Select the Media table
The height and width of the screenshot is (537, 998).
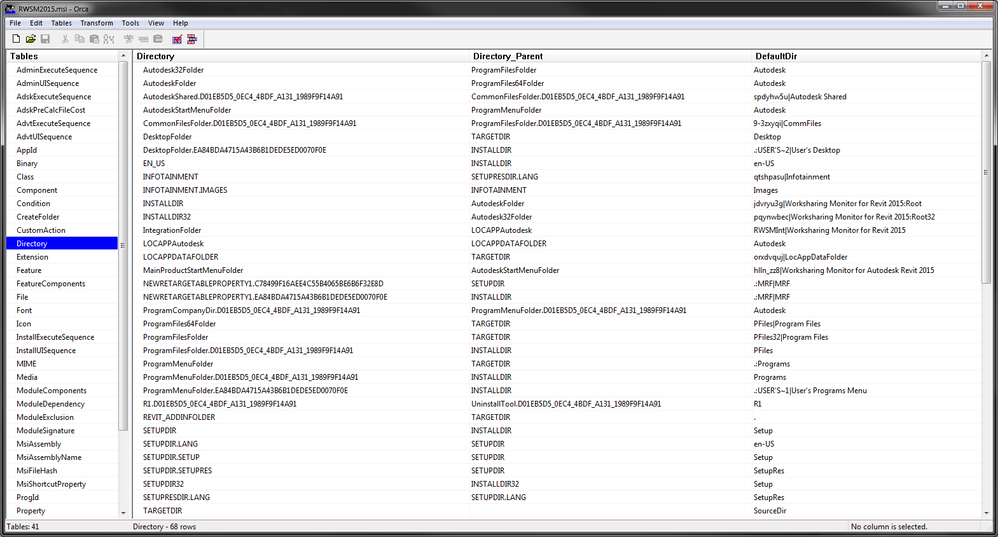point(27,377)
